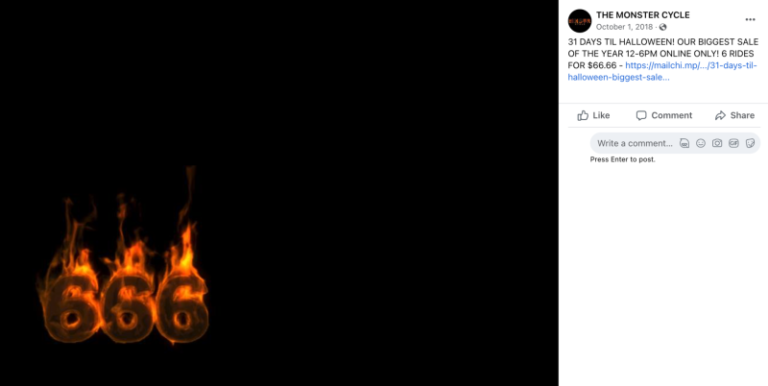The height and width of the screenshot is (386, 768).
Task: Click The Monster Cycle profile picture
Action: point(579,21)
